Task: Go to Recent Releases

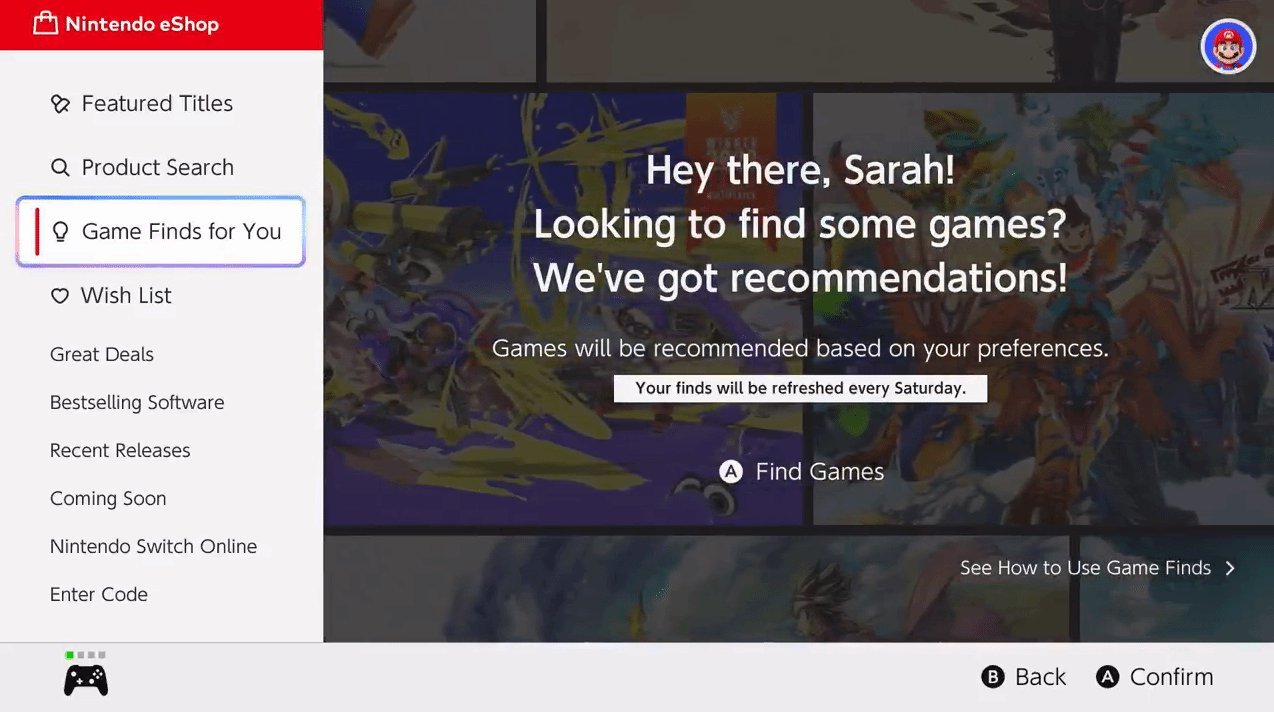Action: tap(120, 450)
